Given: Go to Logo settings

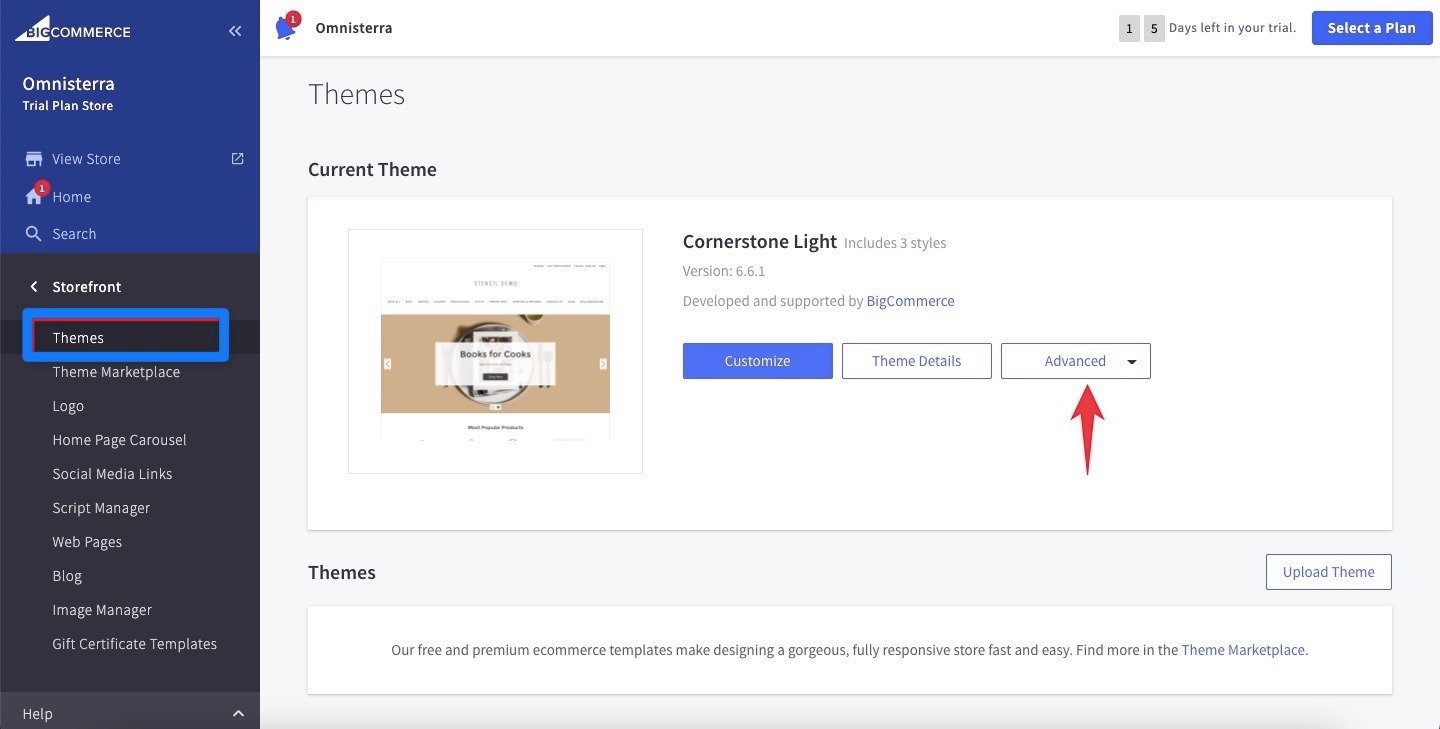Looking at the screenshot, I should click(x=68, y=406).
